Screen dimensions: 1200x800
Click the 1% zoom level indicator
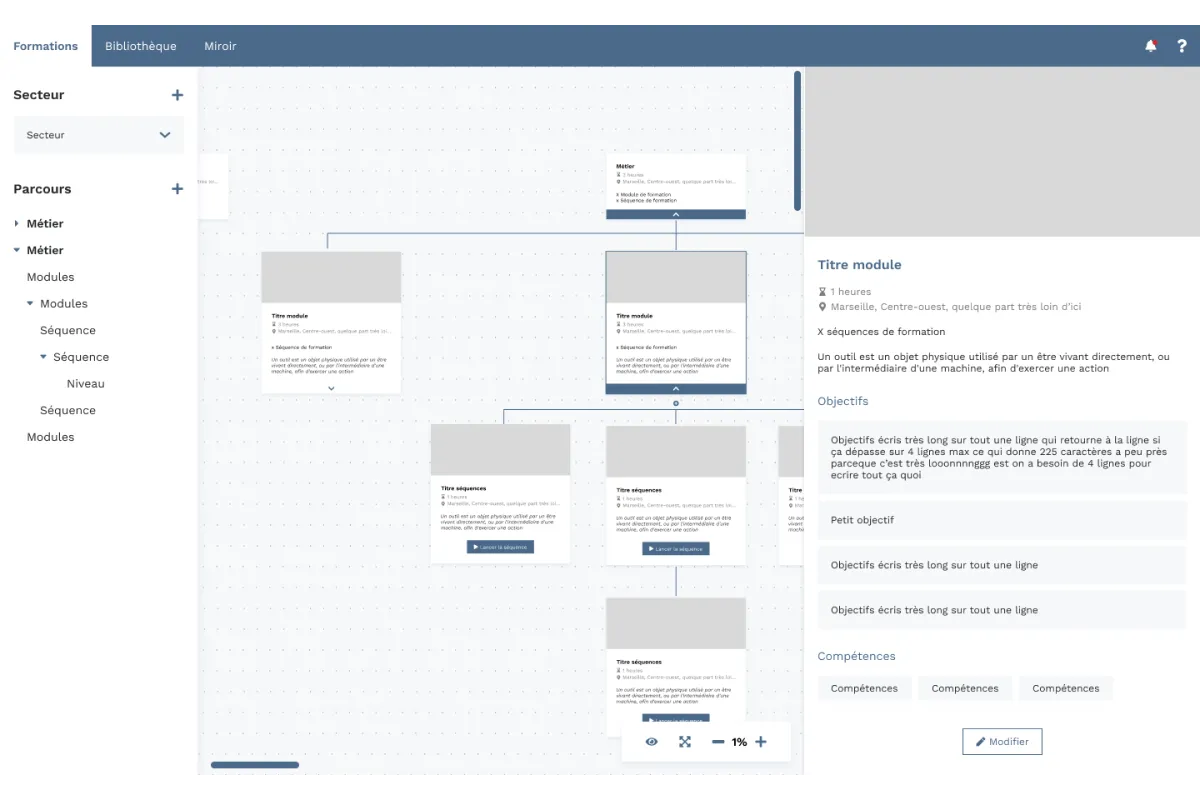pyautogui.click(x=739, y=741)
